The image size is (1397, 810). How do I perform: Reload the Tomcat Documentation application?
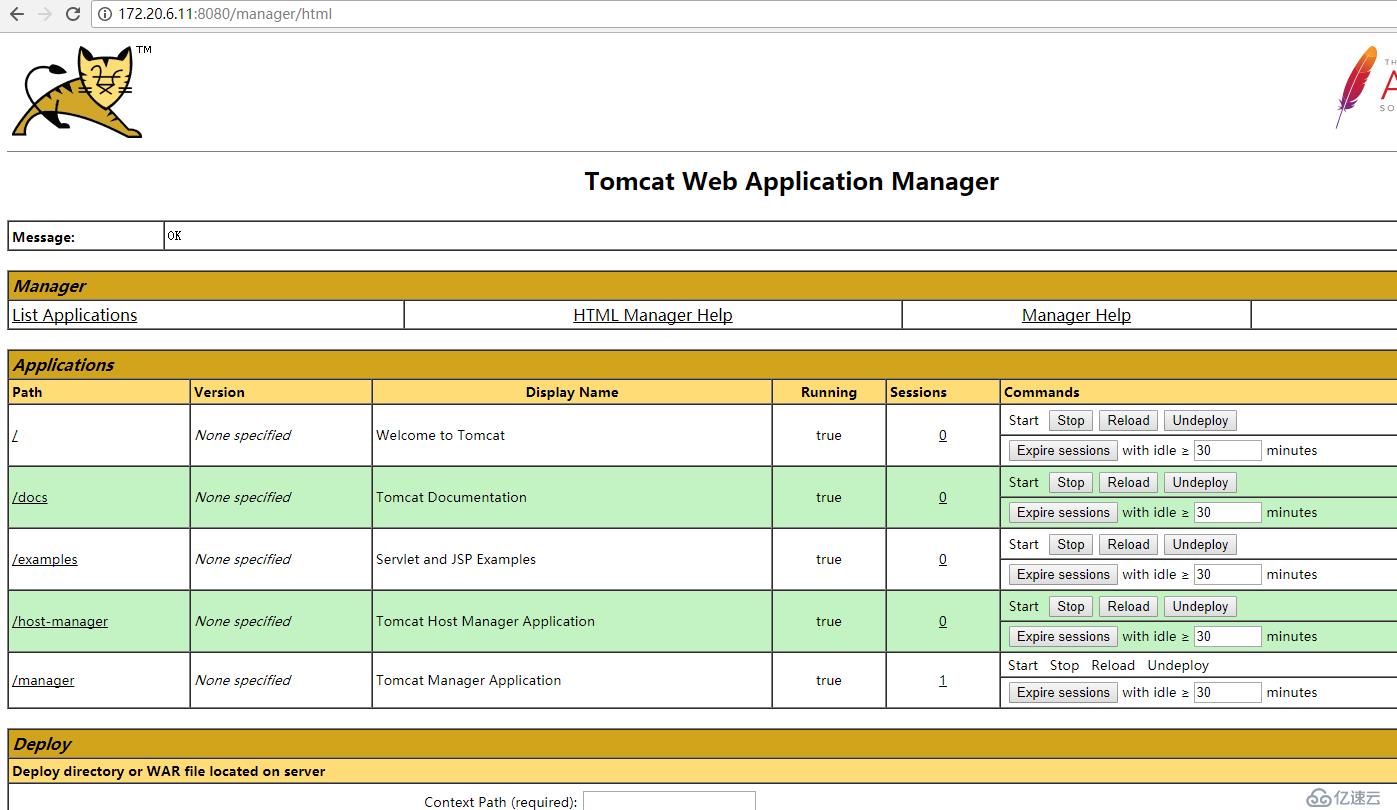[1129, 483]
